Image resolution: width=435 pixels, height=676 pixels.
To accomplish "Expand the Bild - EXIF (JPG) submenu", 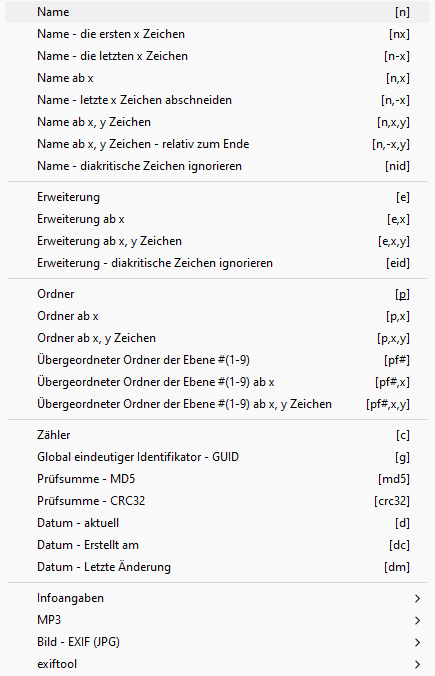I will click(217, 642).
